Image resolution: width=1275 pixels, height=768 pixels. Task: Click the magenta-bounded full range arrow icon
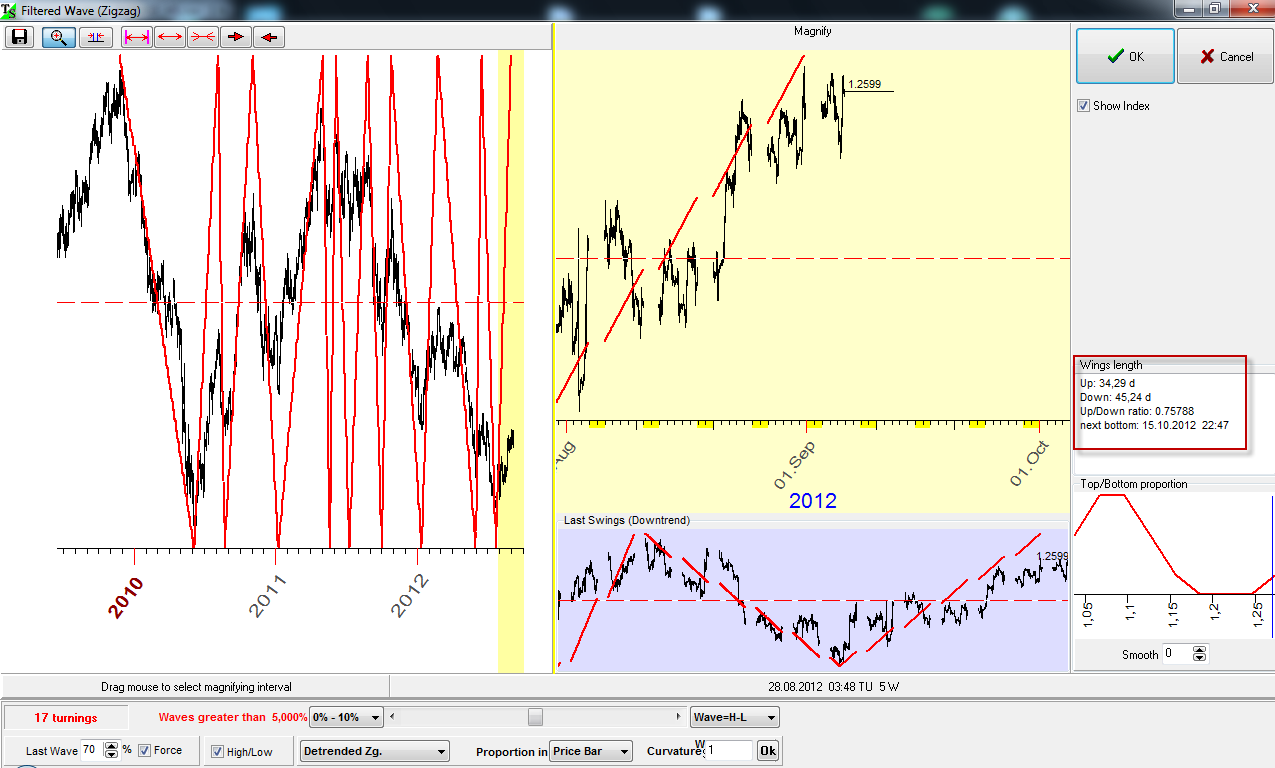pos(136,37)
